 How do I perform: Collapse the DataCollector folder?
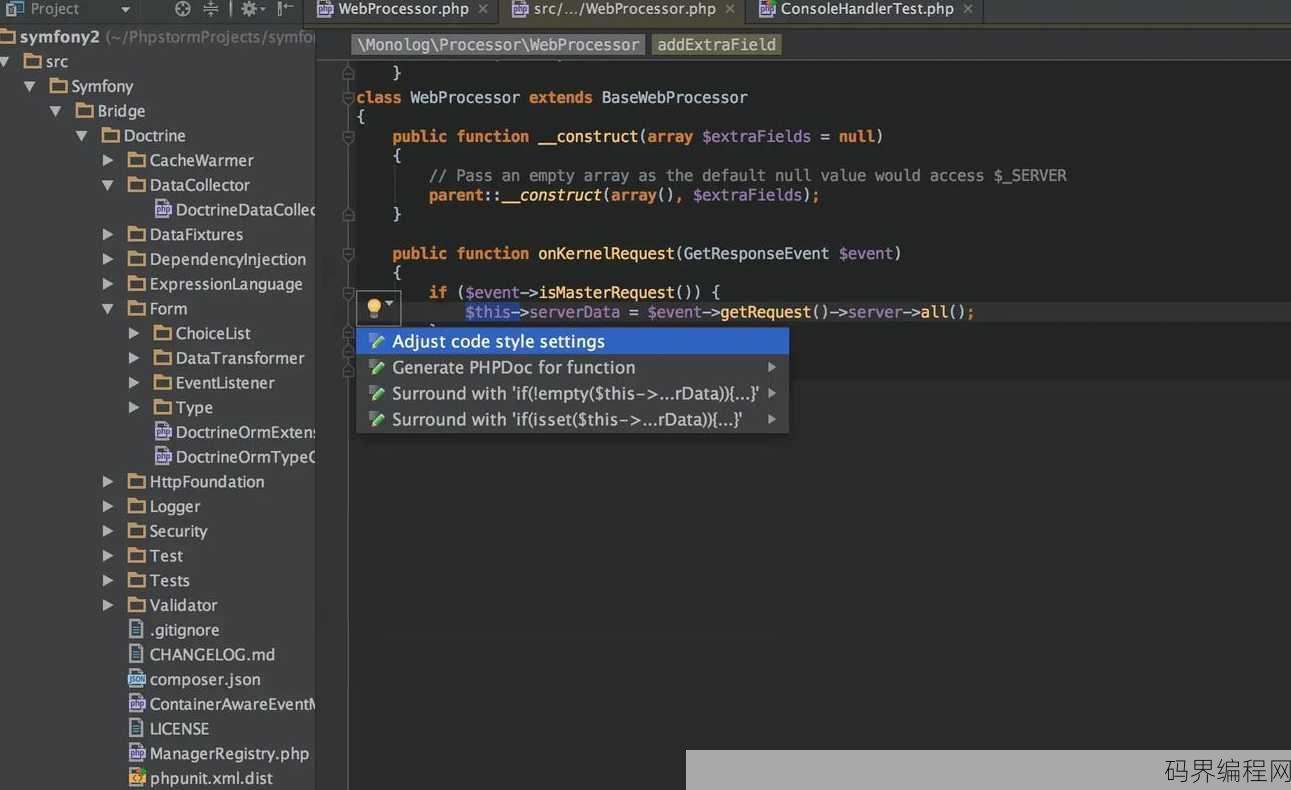click(x=108, y=185)
